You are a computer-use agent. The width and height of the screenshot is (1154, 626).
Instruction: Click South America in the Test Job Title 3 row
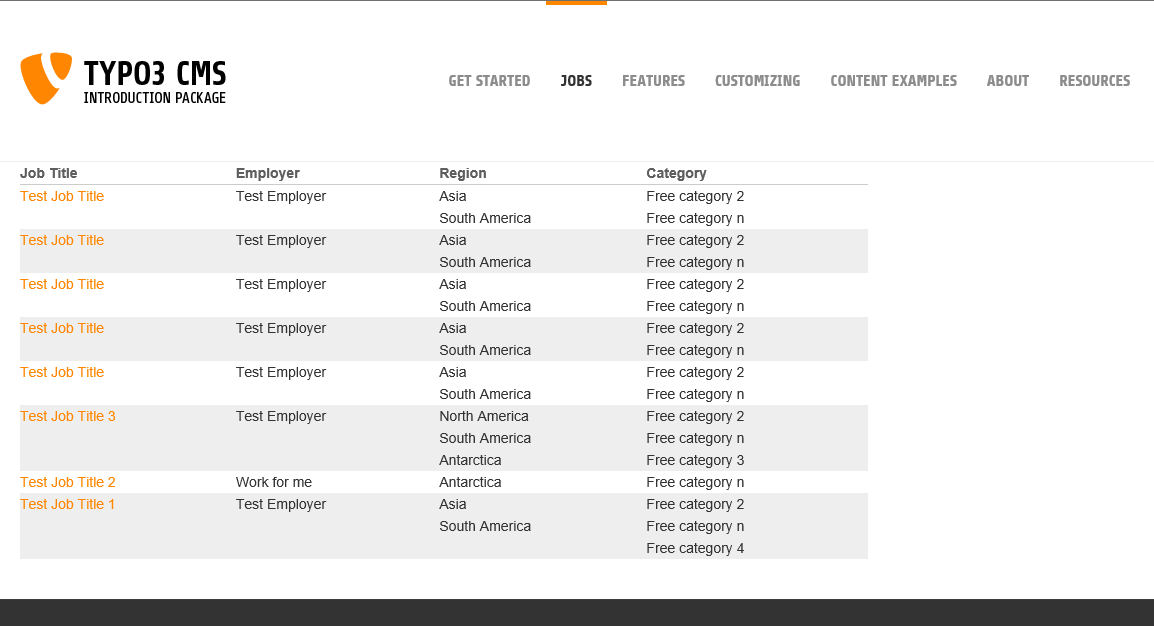click(485, 438)
